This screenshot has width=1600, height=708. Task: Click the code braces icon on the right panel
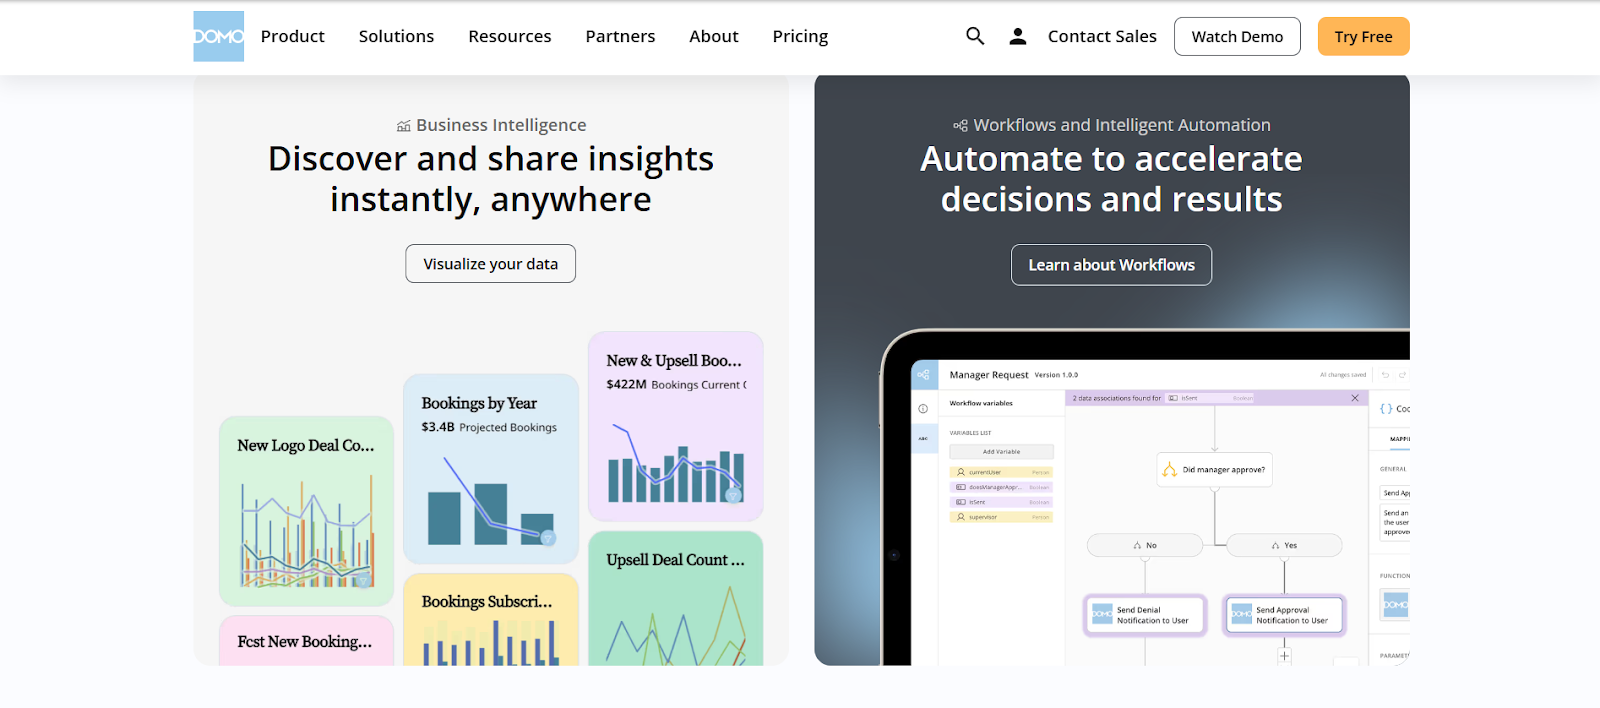coord(1386,409)
